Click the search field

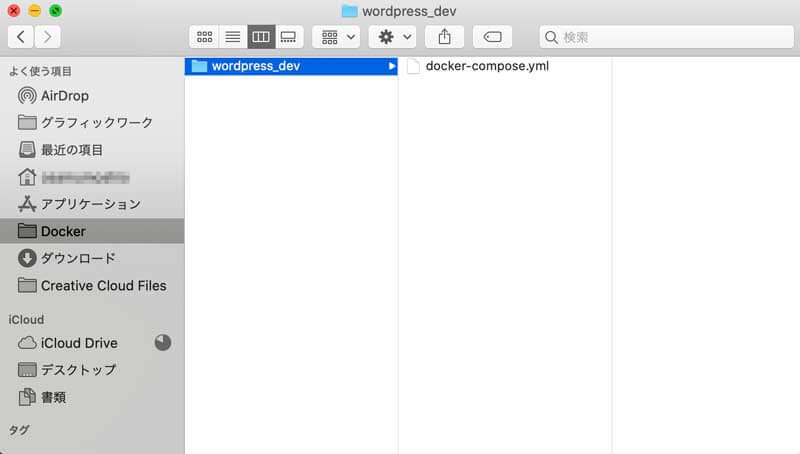click(660, 37)
